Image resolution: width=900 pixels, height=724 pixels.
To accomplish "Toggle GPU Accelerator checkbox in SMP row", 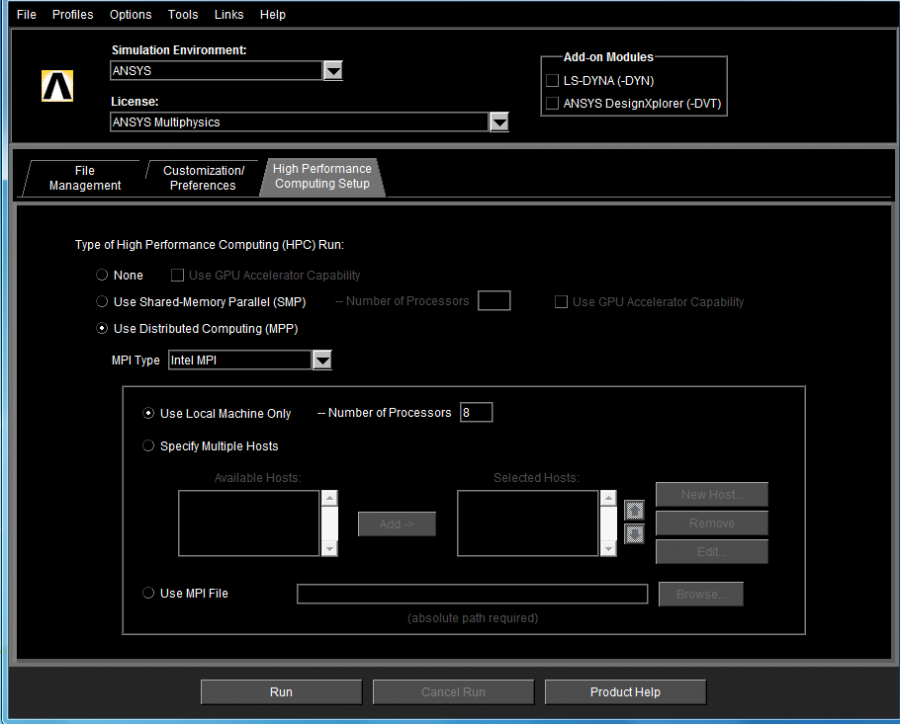I will click(561, 302).
